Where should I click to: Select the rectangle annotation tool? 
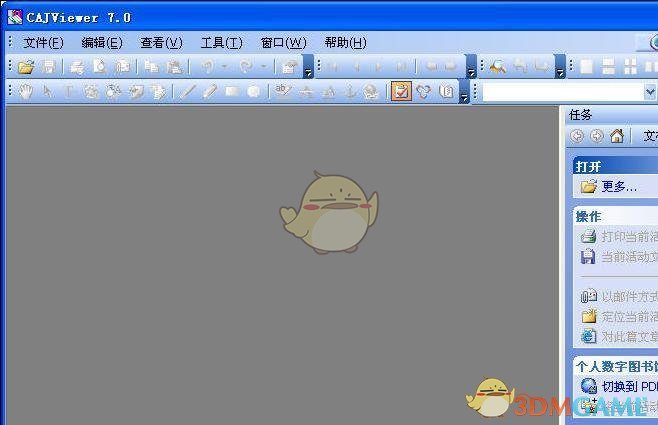(232, 91)
